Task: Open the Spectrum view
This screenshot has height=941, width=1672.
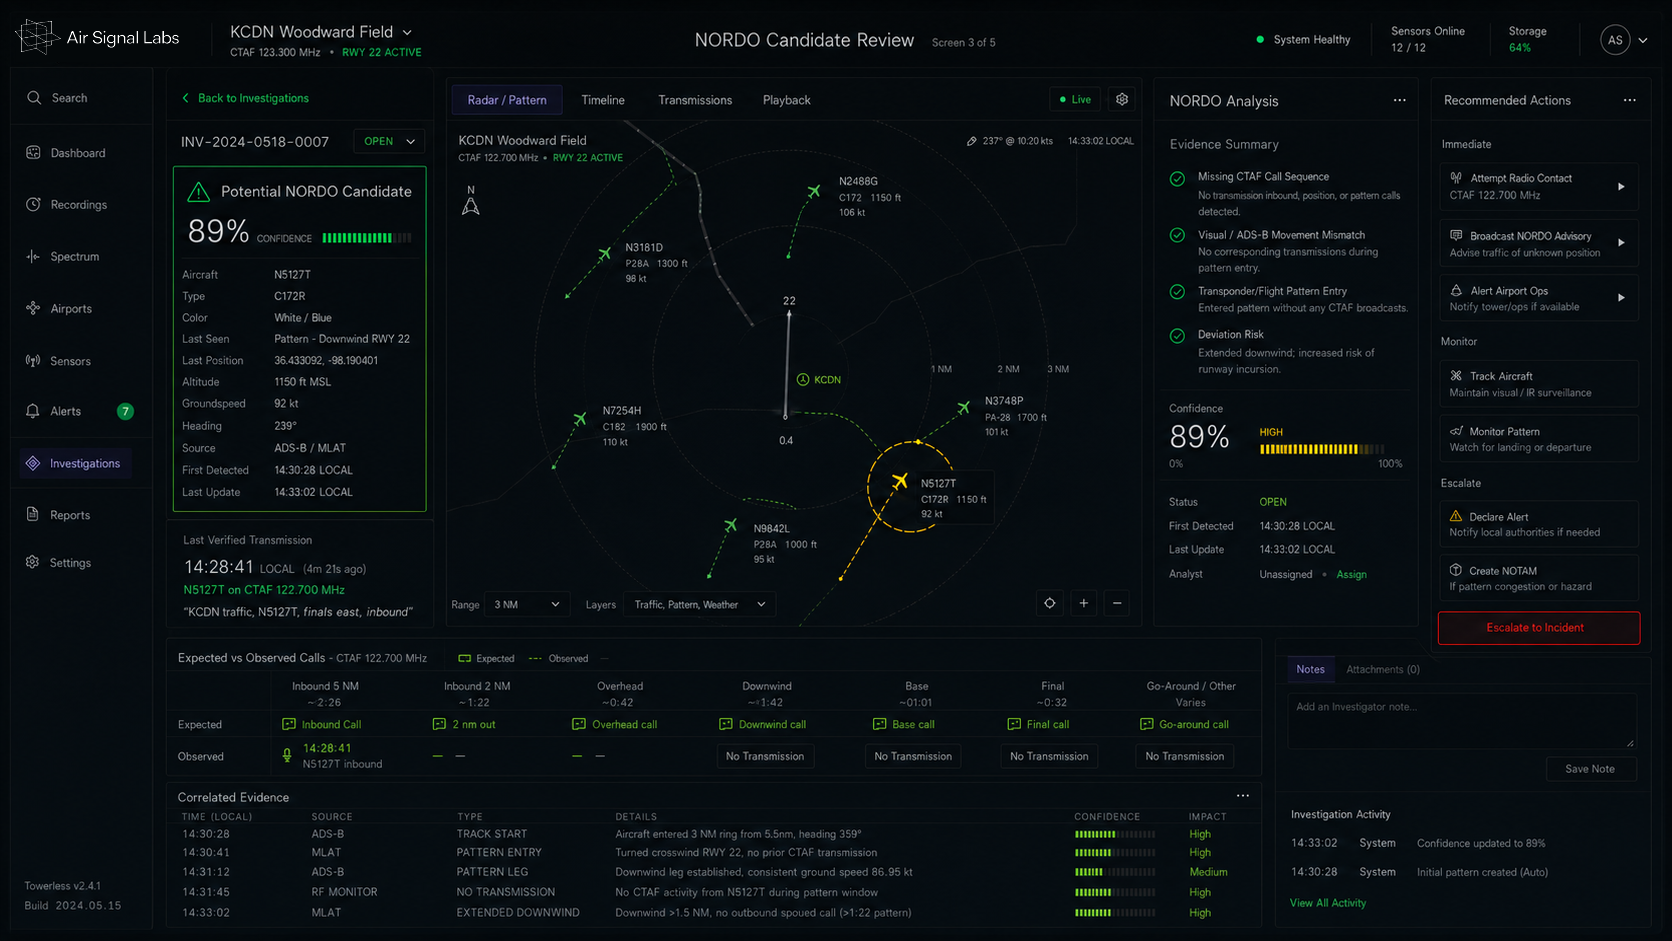Action: tap(63, 257)
